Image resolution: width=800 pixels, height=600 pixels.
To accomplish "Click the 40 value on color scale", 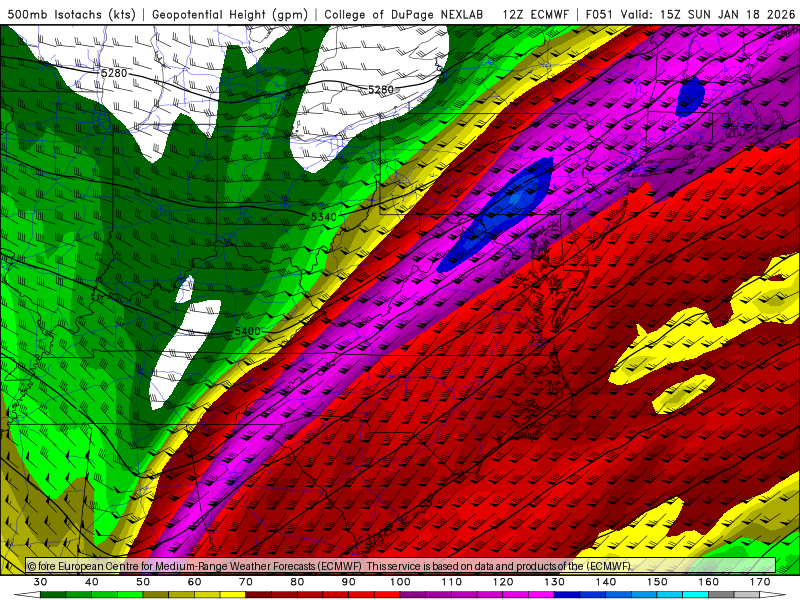I will (92, 582).
